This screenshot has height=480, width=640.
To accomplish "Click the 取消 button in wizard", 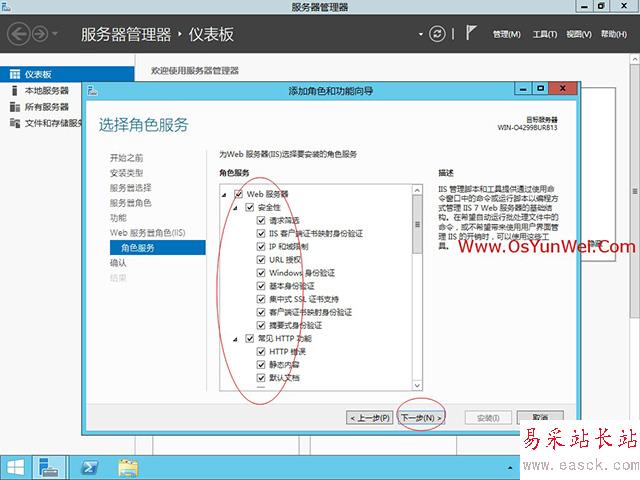I will click(x=540, y=417).
